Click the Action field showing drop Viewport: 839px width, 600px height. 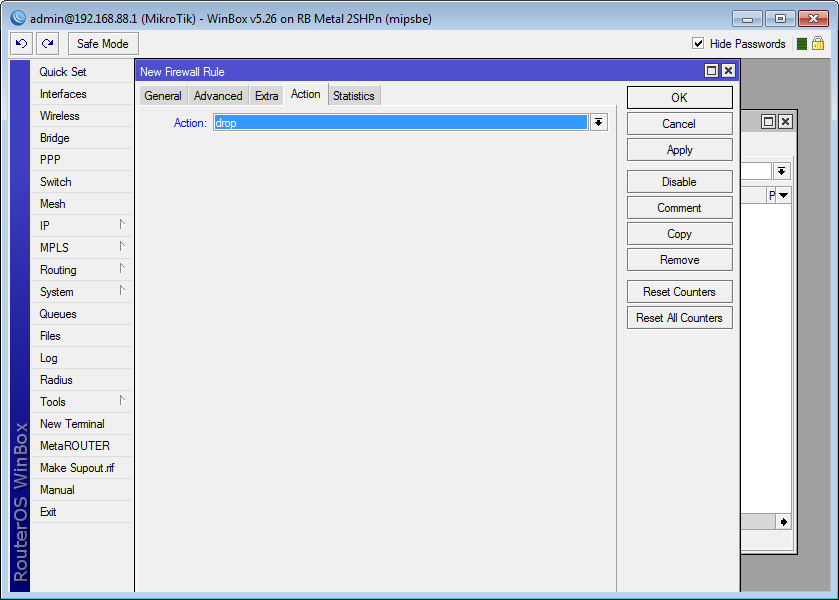point(400,123)
